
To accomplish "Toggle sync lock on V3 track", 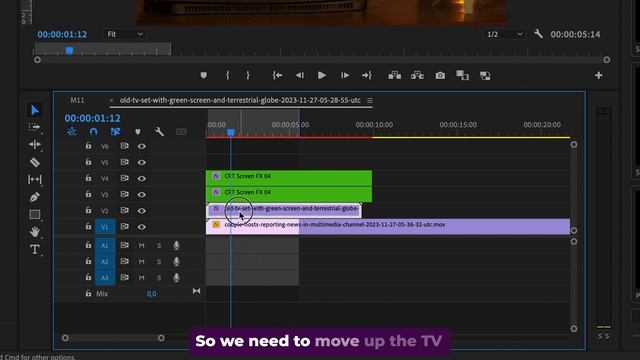I will (124, 194).
